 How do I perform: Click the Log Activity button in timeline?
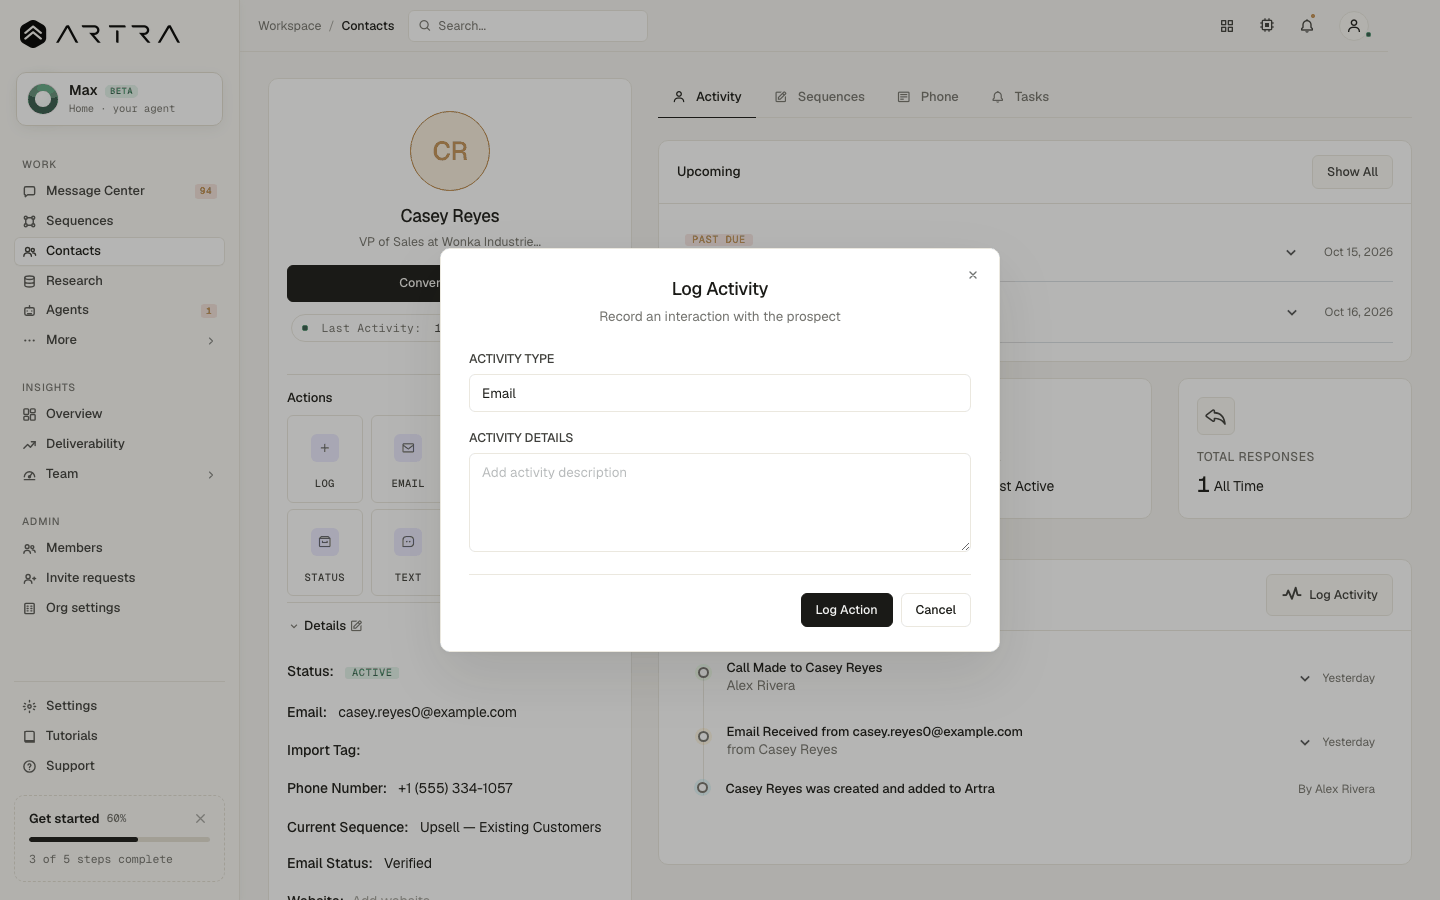pos(1329,595)
